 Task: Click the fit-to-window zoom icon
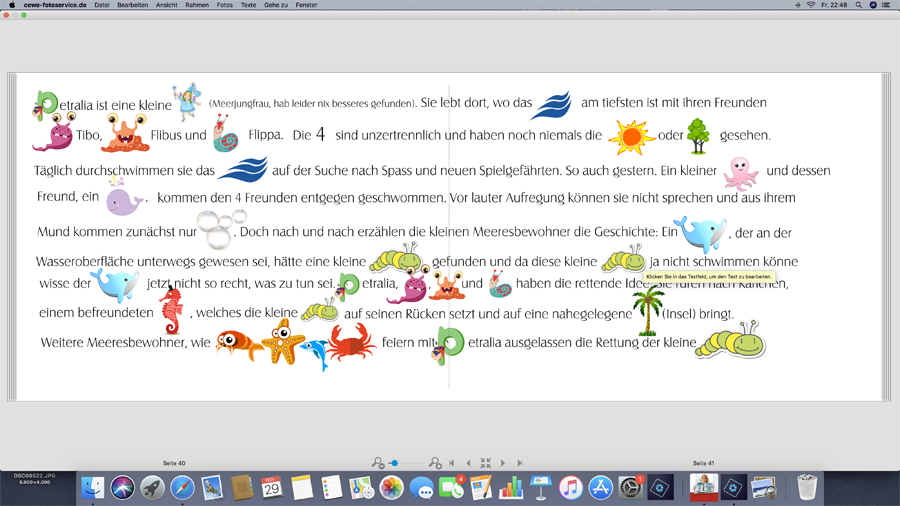click(x=485, y=463)
